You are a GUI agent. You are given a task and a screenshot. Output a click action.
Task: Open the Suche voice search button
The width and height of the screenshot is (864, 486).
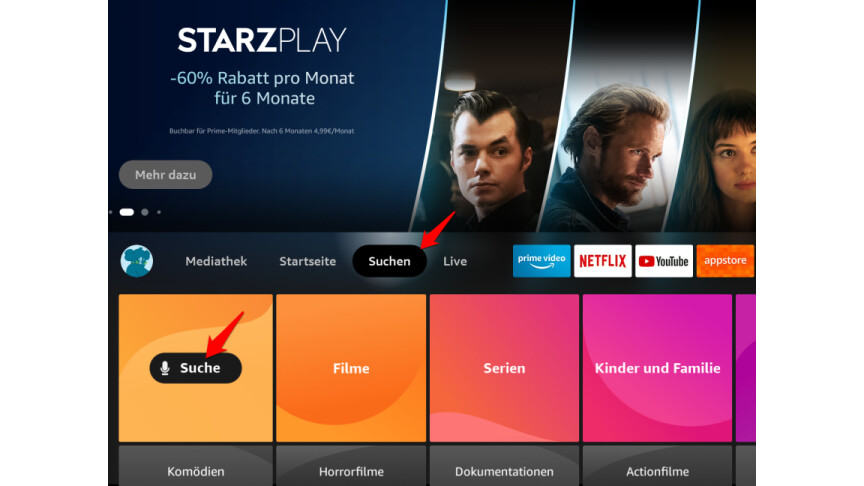click(196, 368)
